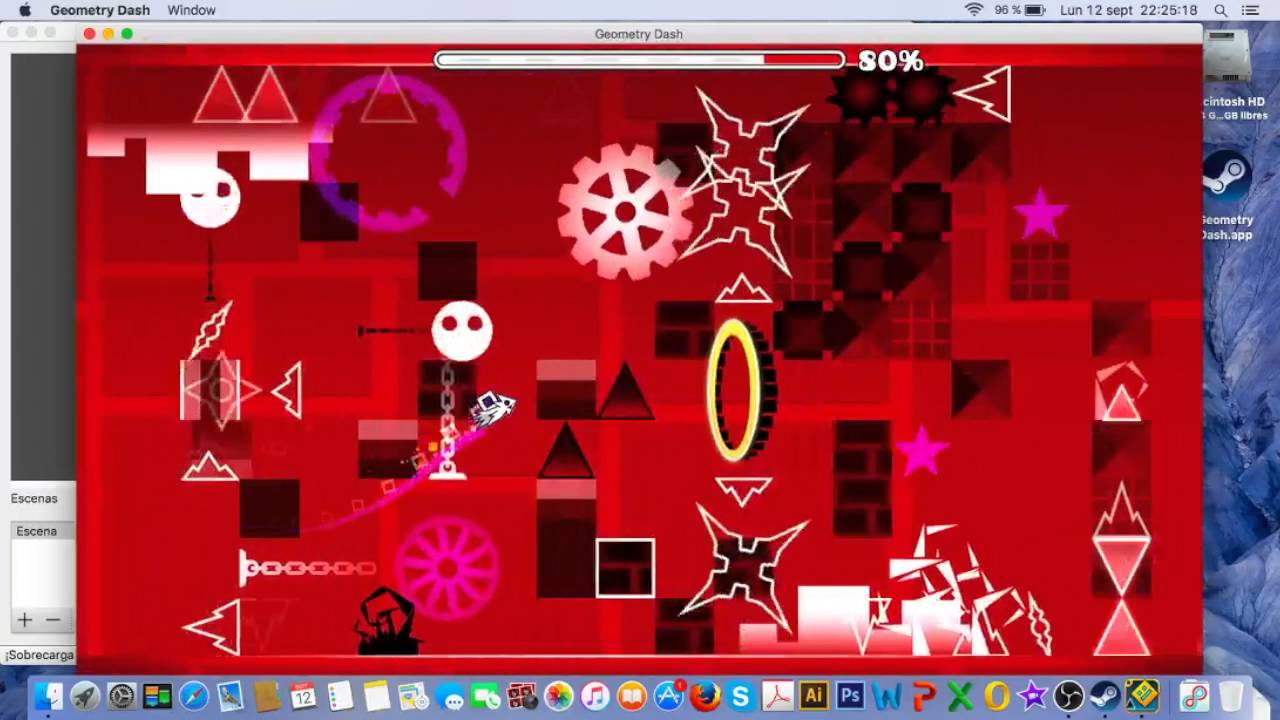The width and height of the screenshot is (1280, 720).
Task: Open Microsoft Word W icon
Action: tap(887, 696)
